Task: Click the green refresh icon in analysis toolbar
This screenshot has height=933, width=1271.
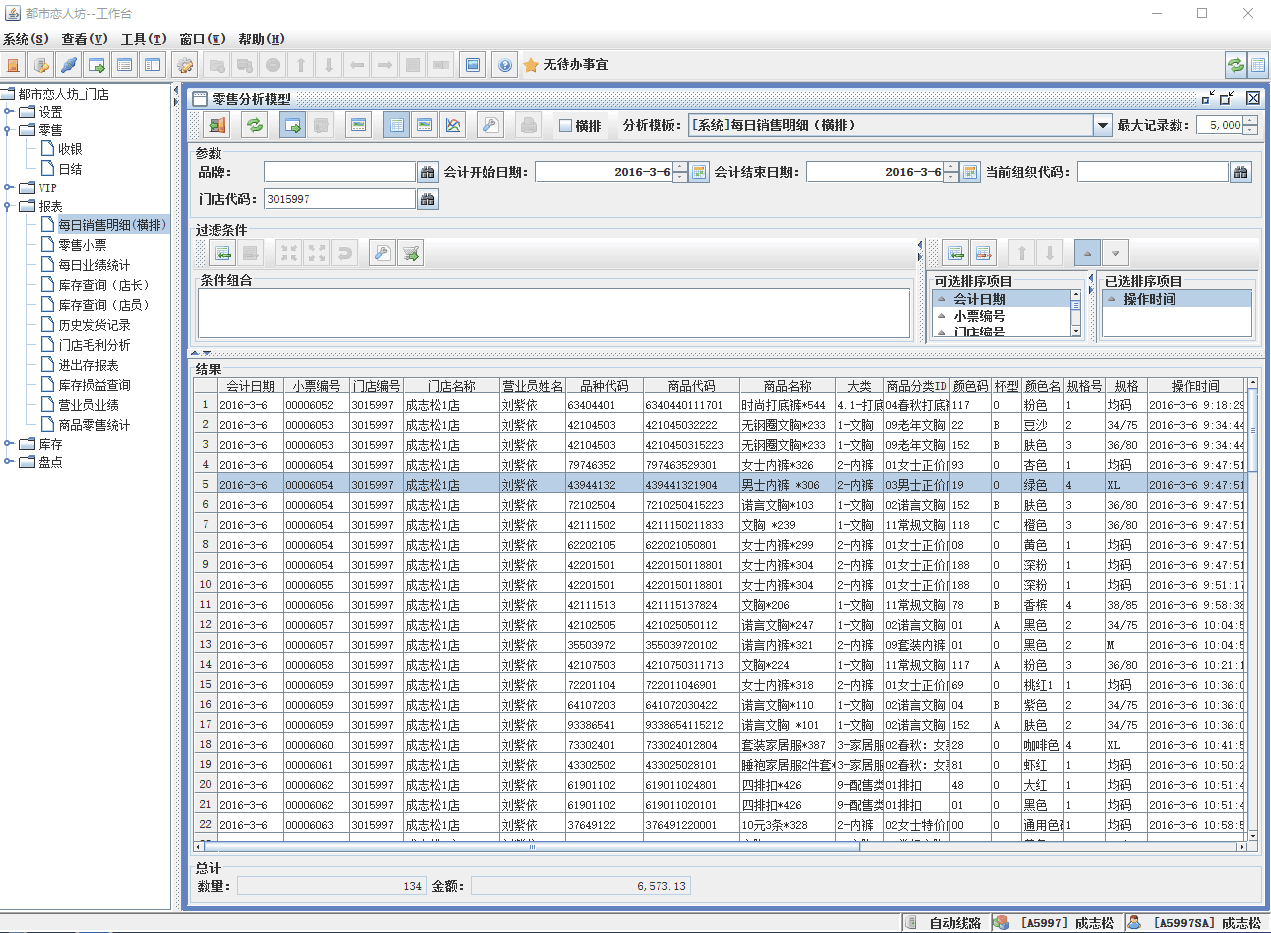Action: (x=256, y=125)
